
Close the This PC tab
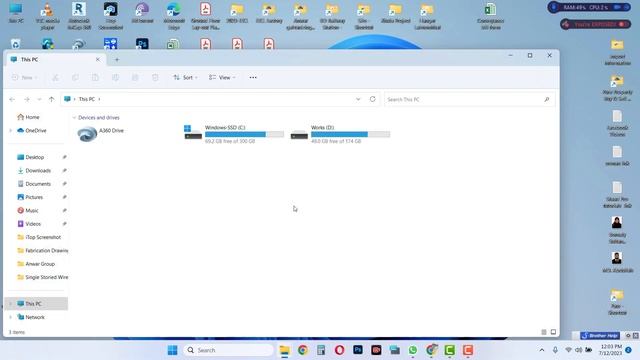coord(98,60)
